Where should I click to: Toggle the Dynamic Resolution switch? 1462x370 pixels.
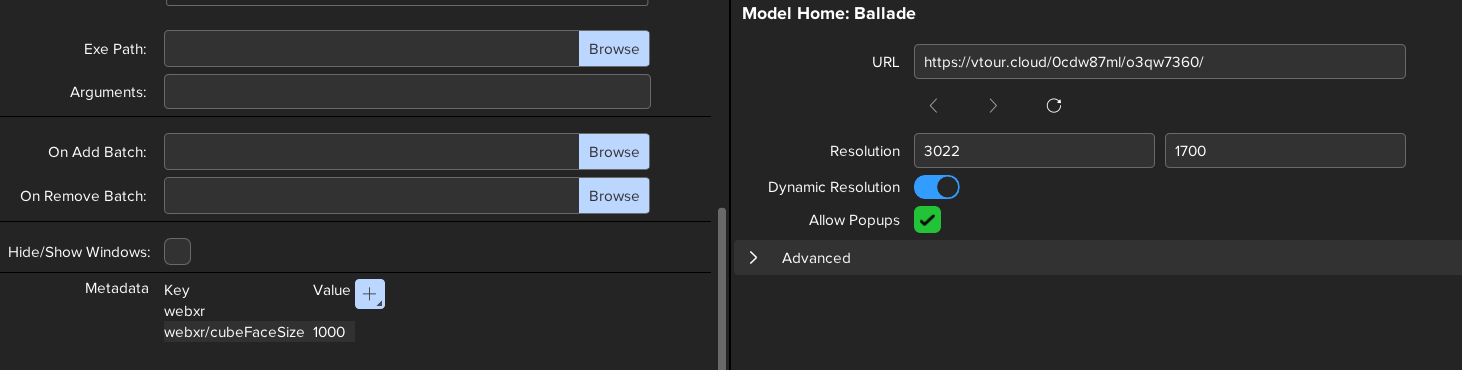tap(937, 187)
